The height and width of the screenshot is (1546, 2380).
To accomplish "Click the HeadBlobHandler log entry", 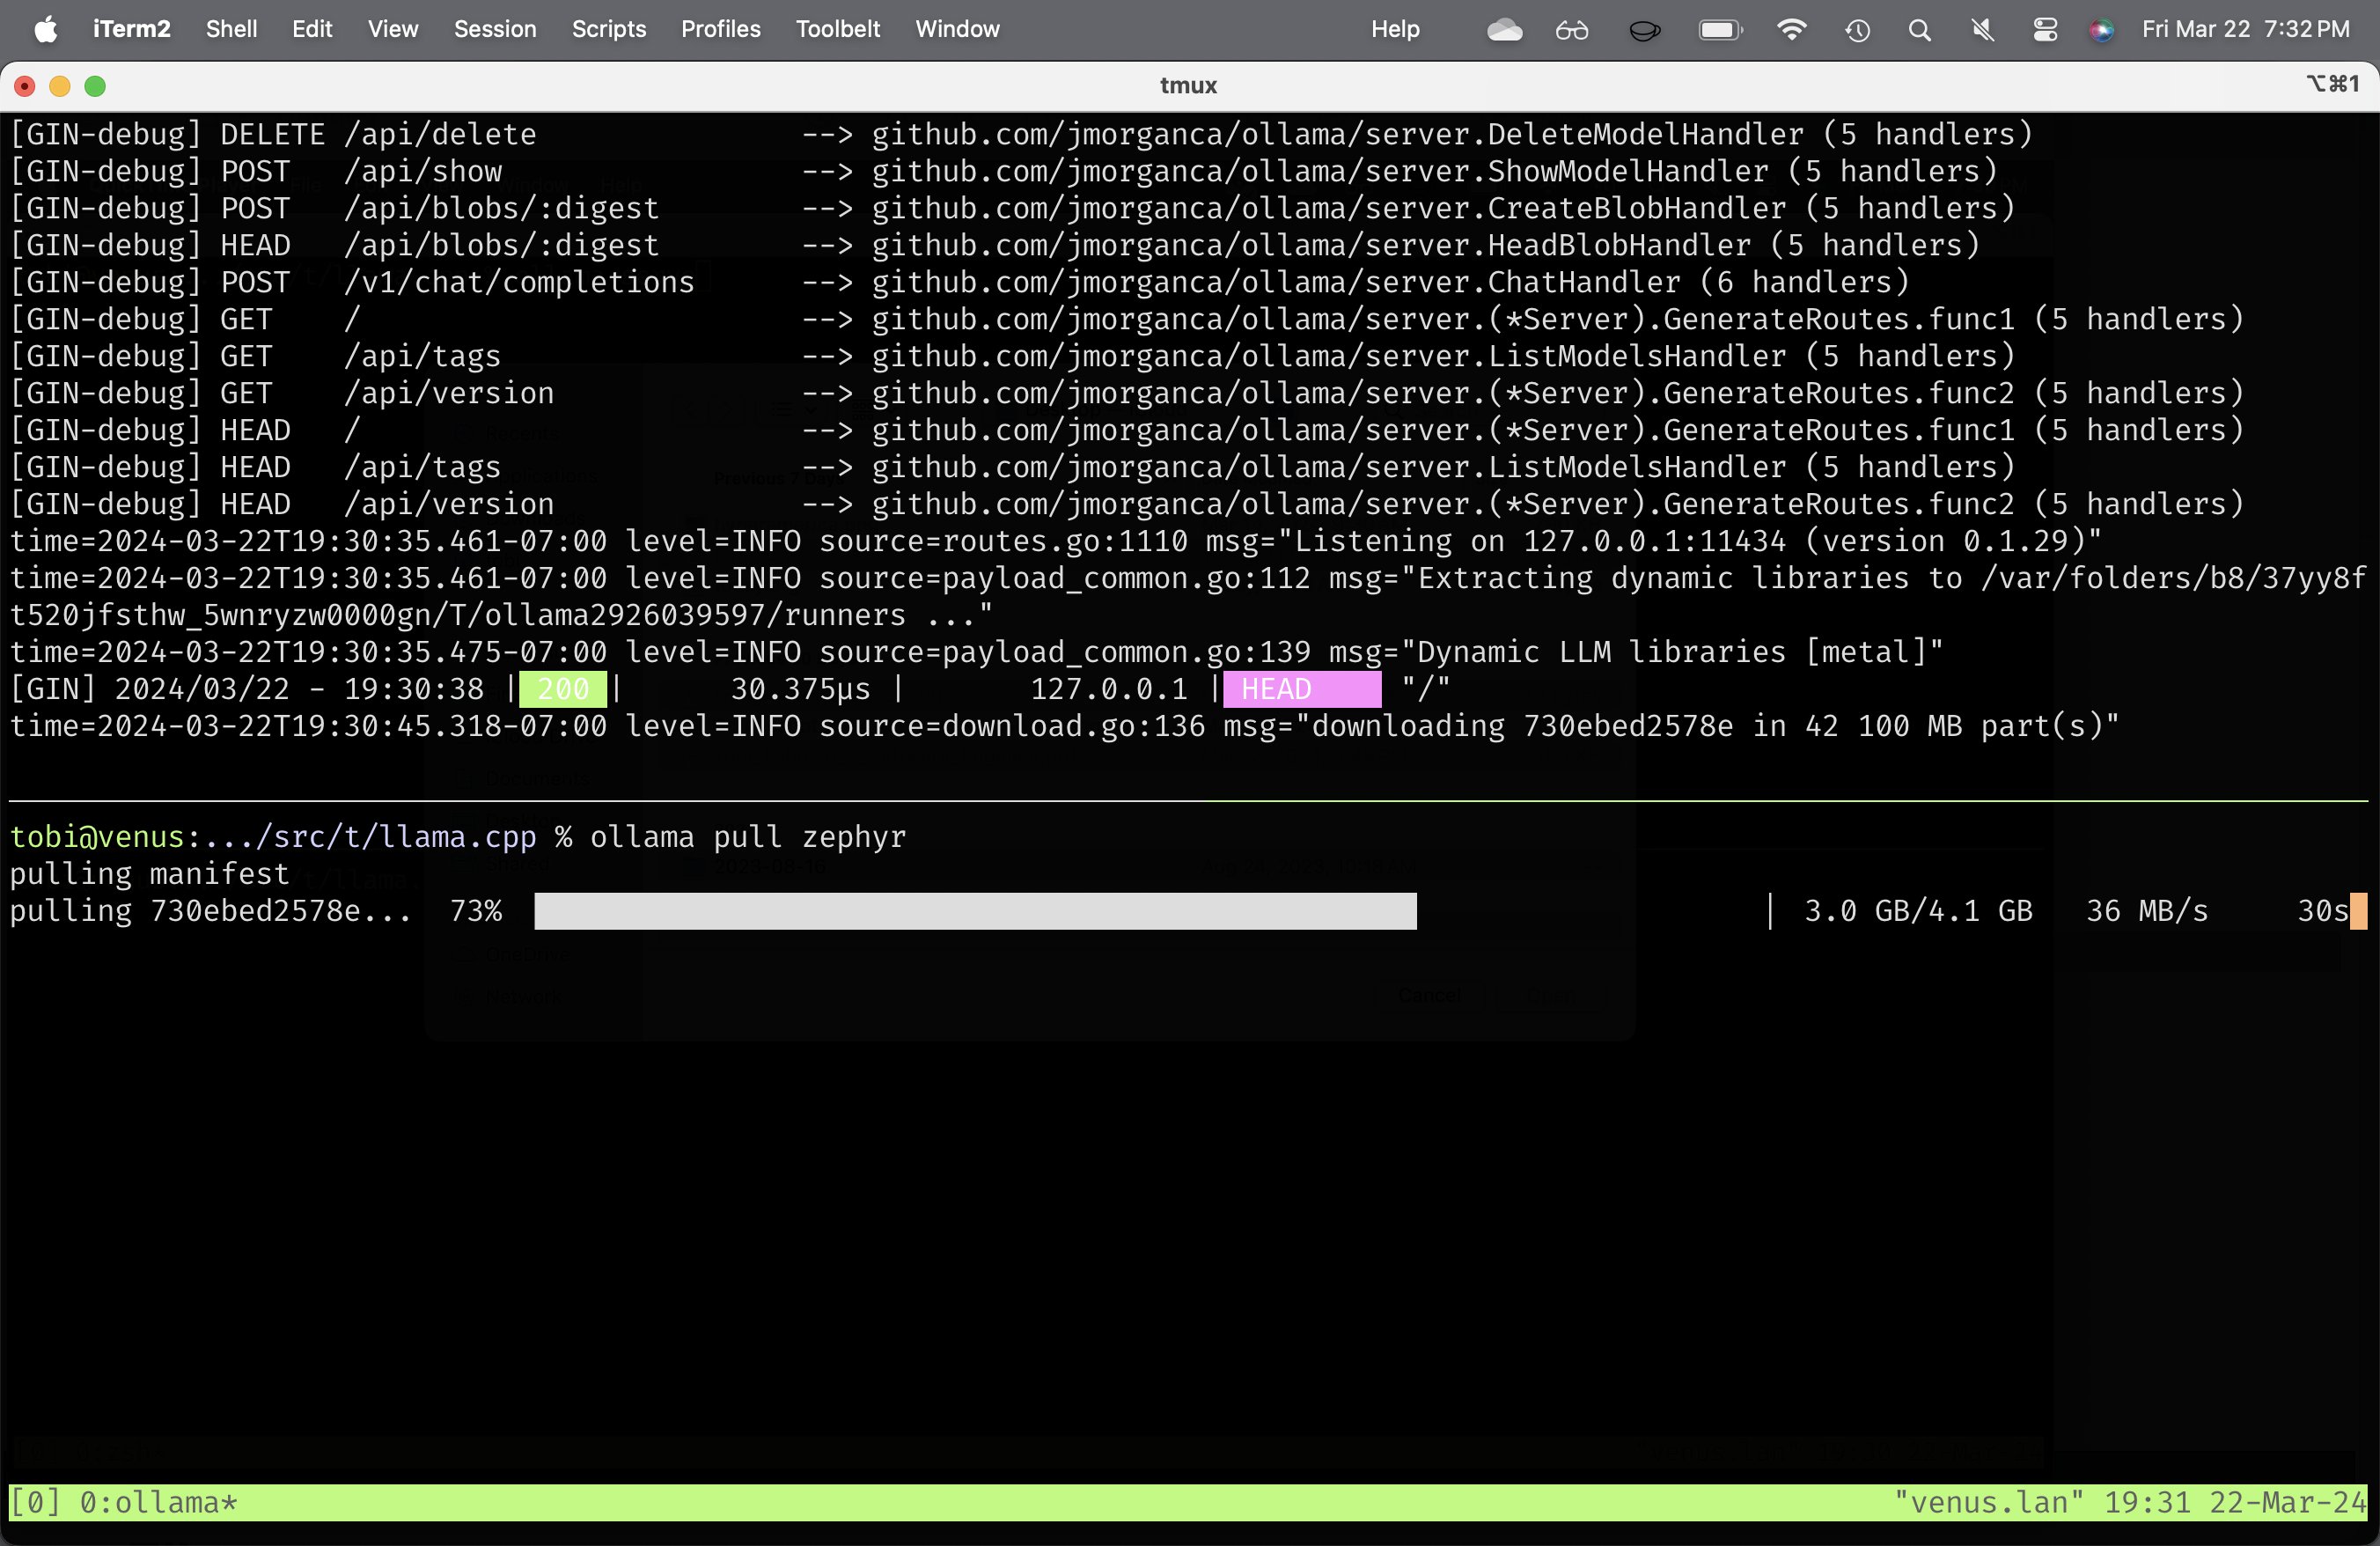I will [995, 245].
